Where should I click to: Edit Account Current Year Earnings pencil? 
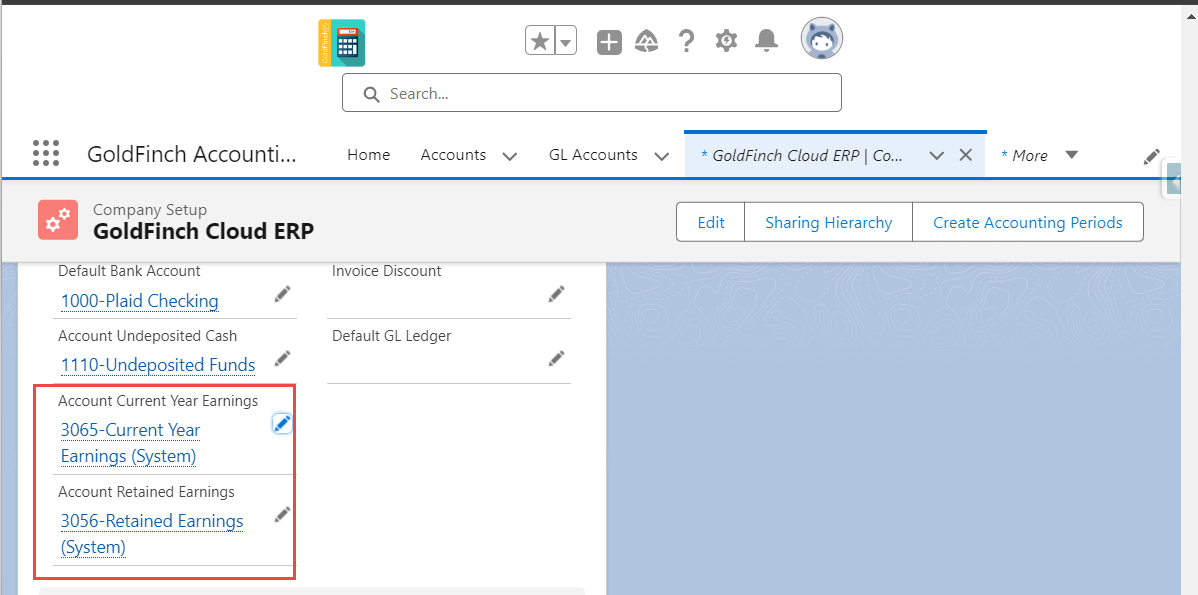point(283,423)
